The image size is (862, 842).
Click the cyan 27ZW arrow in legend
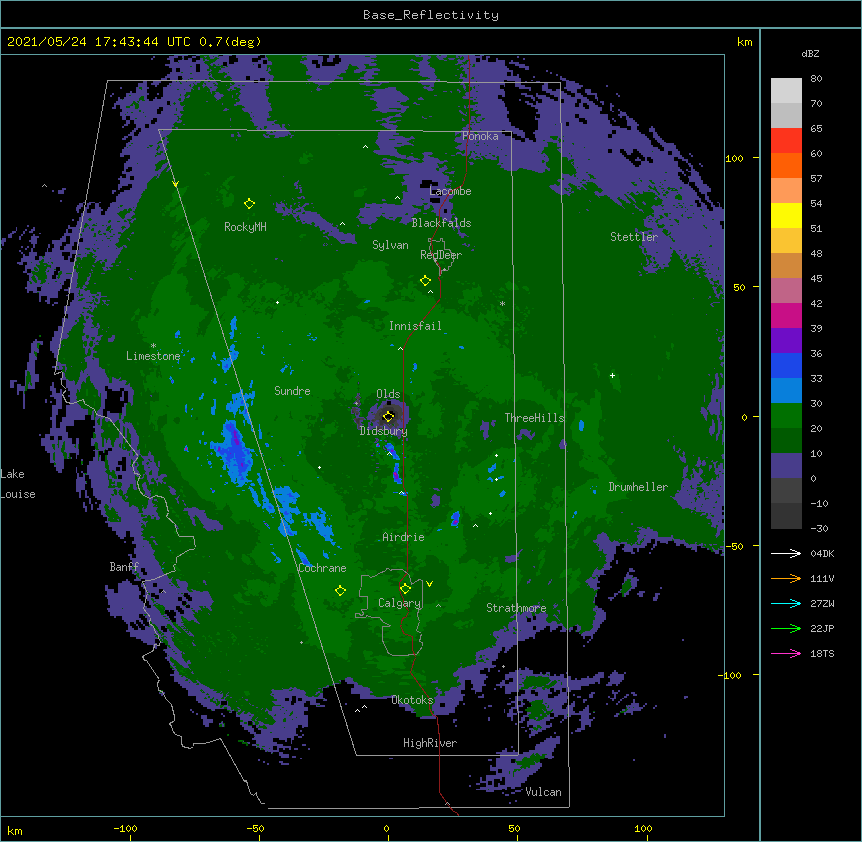(x=786, y=603)
